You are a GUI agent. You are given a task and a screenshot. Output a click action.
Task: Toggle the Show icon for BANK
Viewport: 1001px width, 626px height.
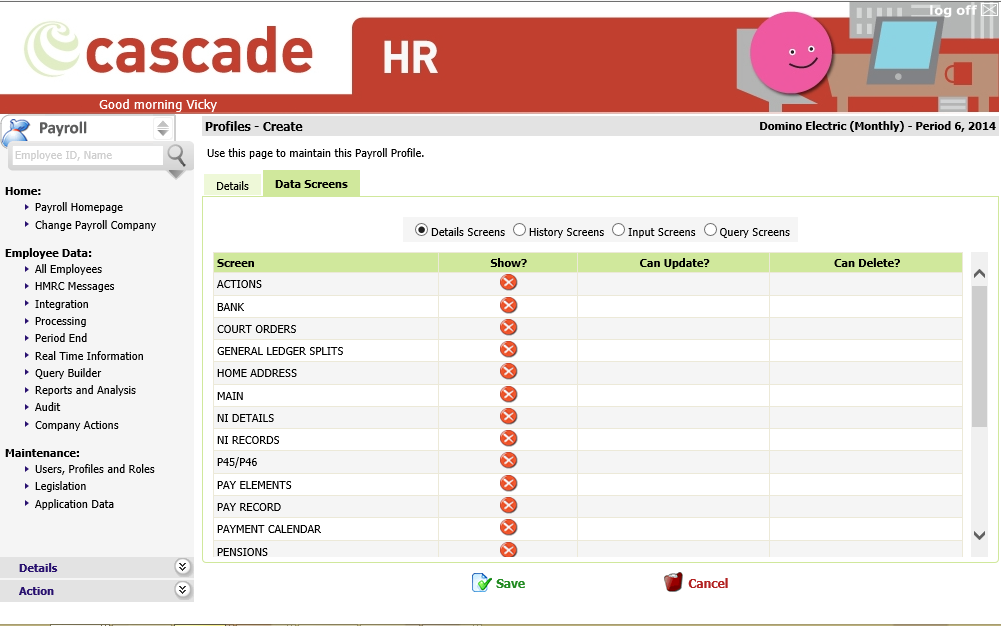(508, 306)
